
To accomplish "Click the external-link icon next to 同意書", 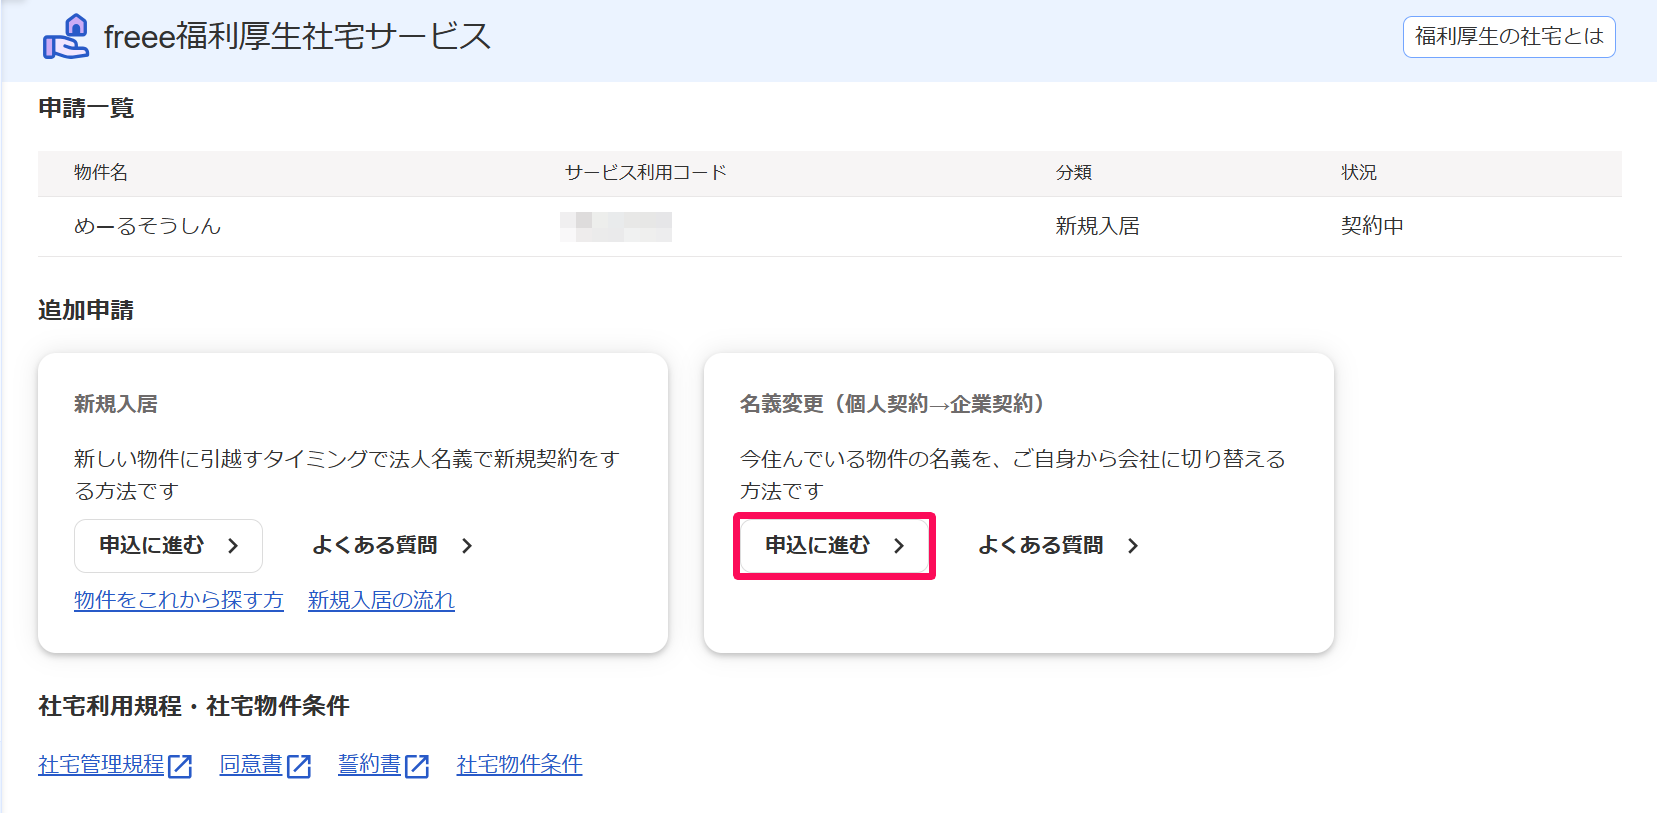I will tap(299, 766).
